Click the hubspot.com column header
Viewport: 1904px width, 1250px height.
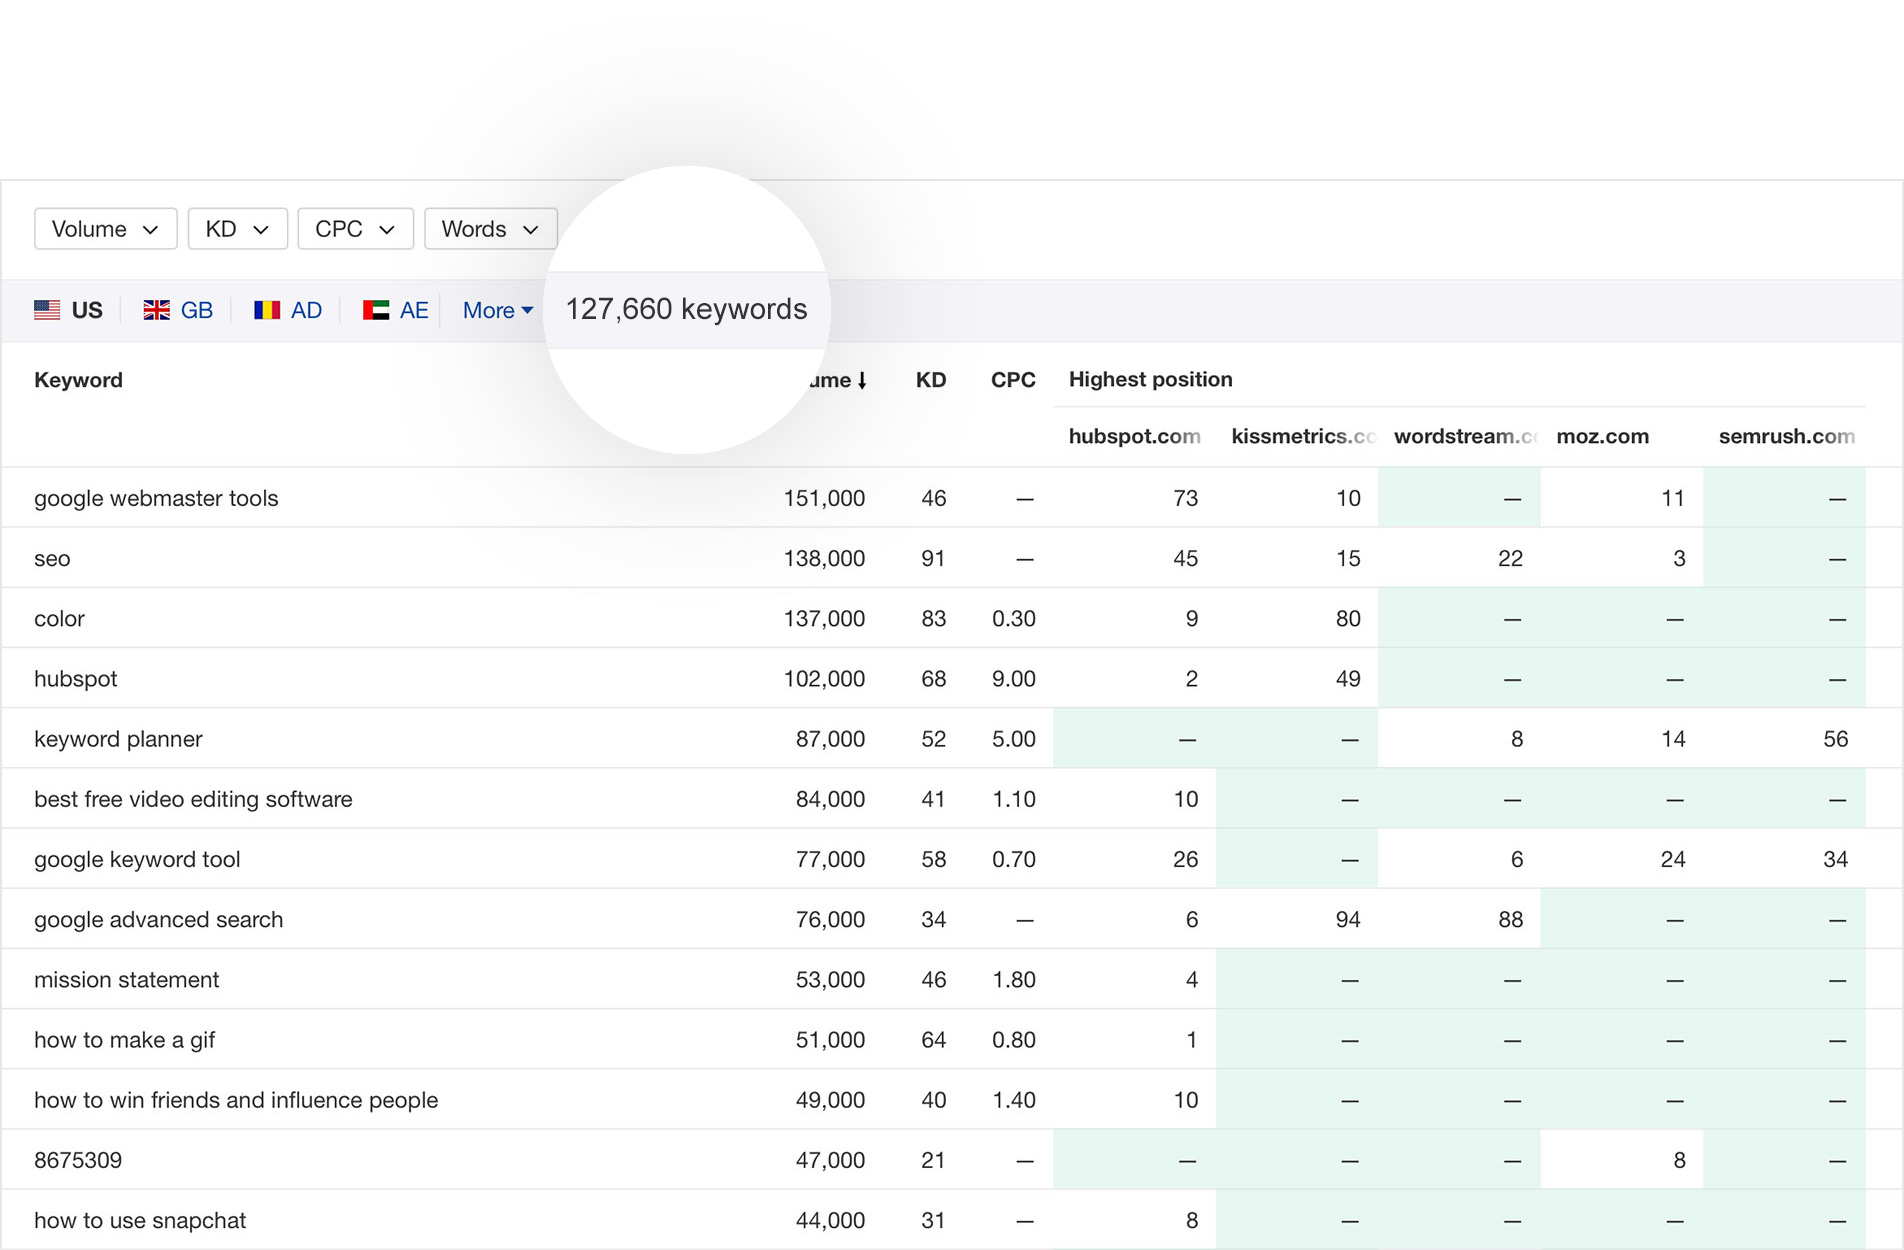coord(1134,437)
